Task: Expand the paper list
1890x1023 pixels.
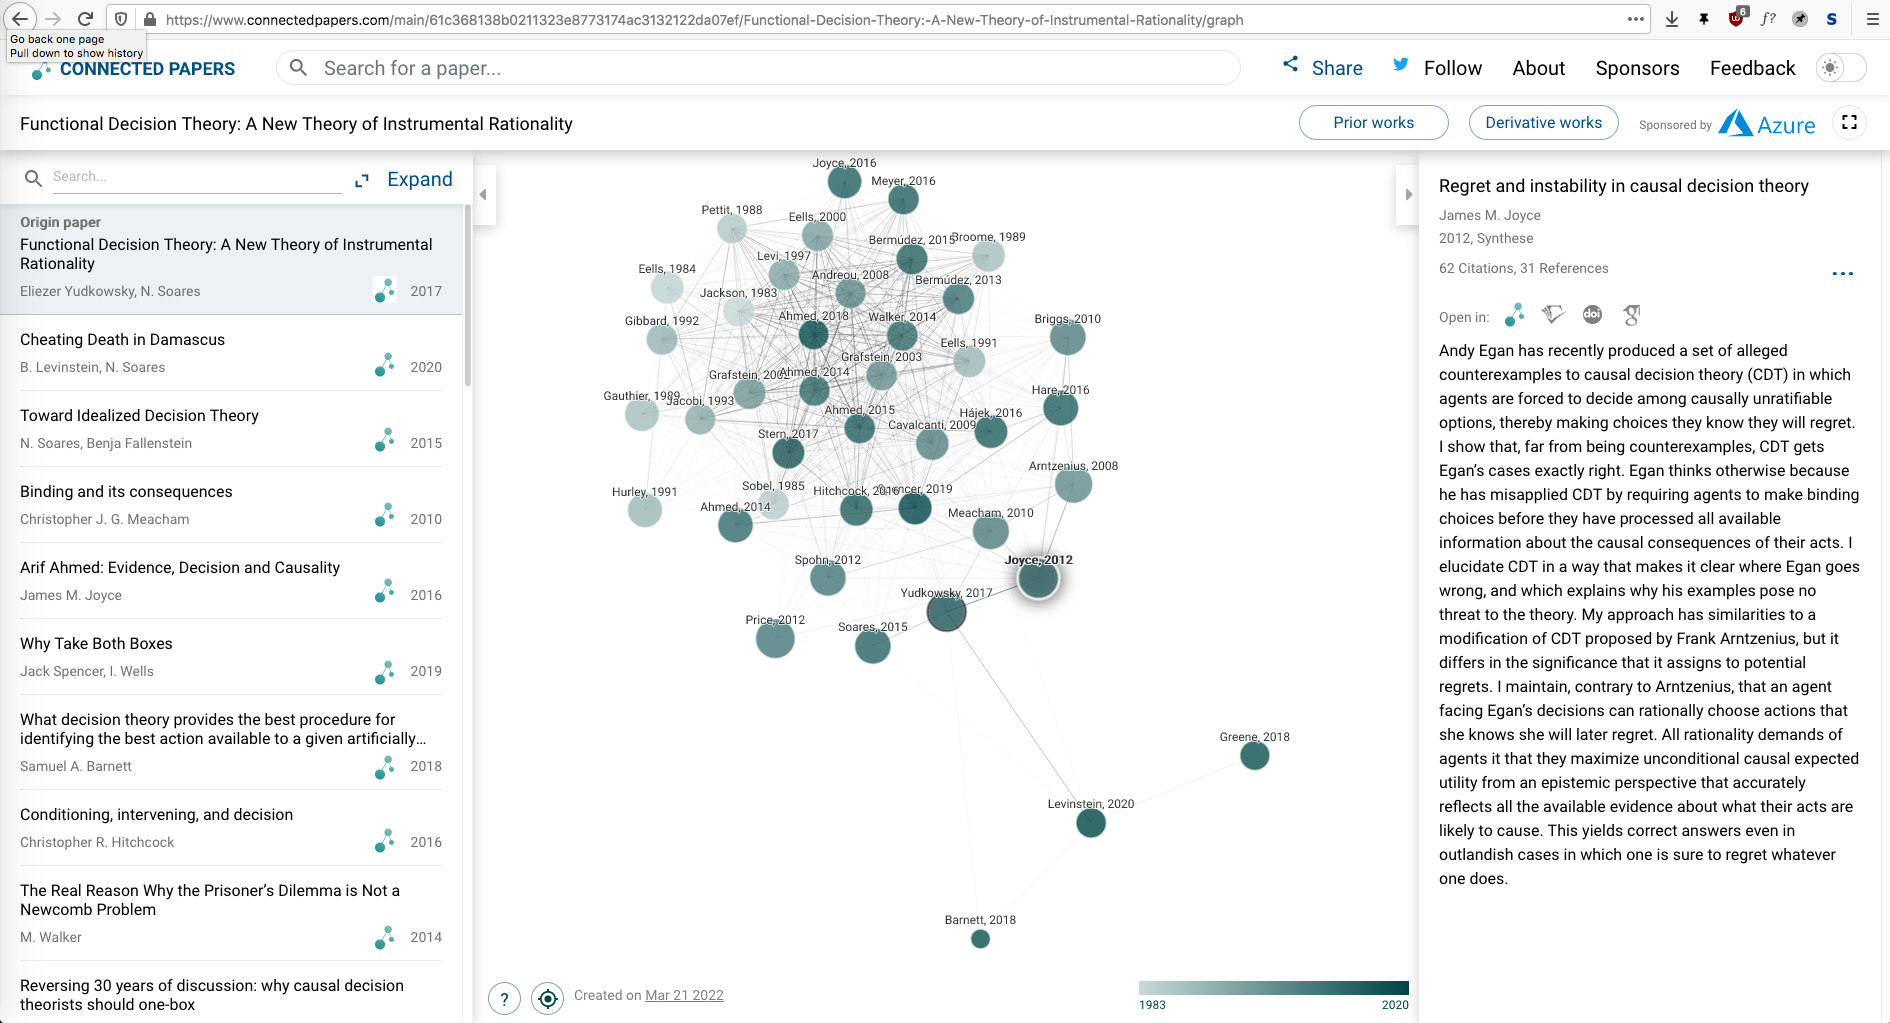Action: [x=405, y=180]
